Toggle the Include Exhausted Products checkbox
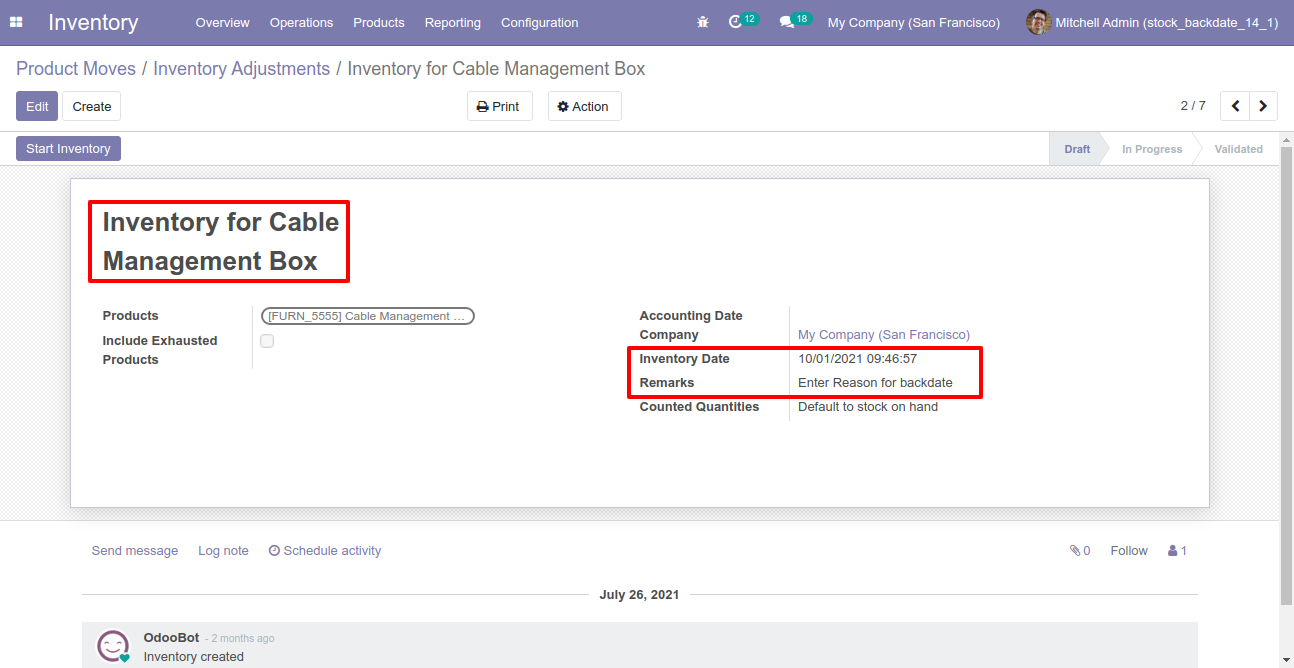The height and width of the screenshot is (668, 1294). coord(267,341)
